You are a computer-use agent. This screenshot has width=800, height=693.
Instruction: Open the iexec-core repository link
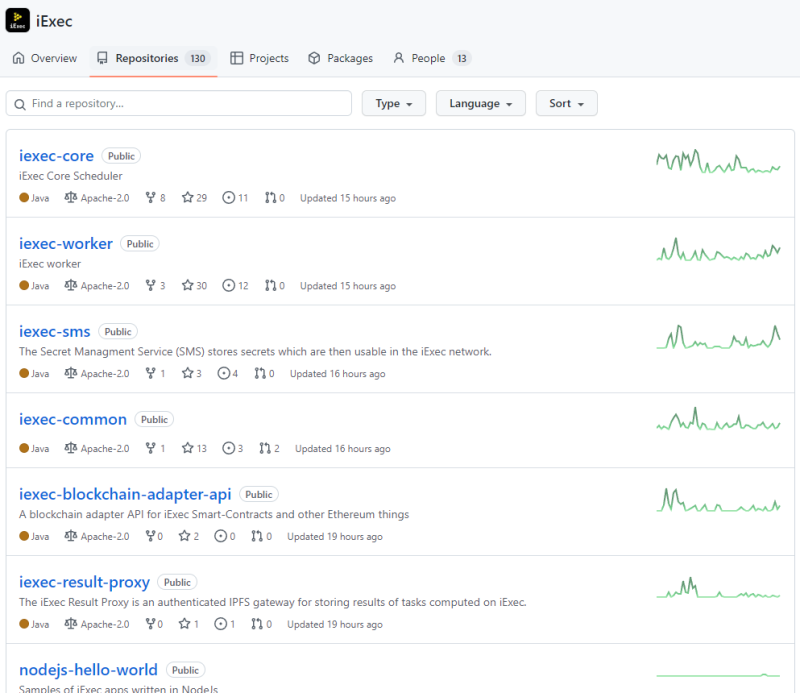pos(56,156)
